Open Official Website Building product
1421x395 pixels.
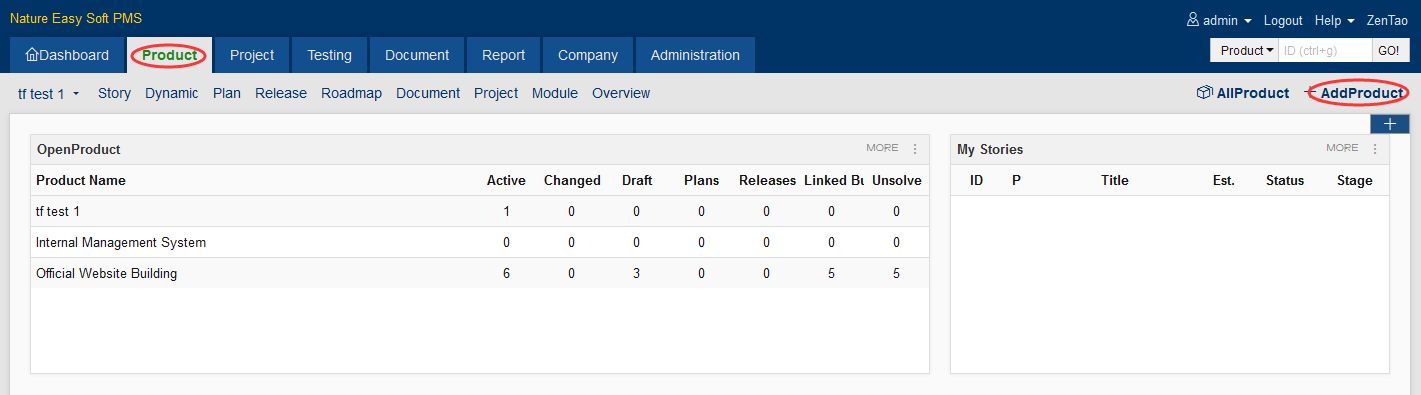point(106,273)
